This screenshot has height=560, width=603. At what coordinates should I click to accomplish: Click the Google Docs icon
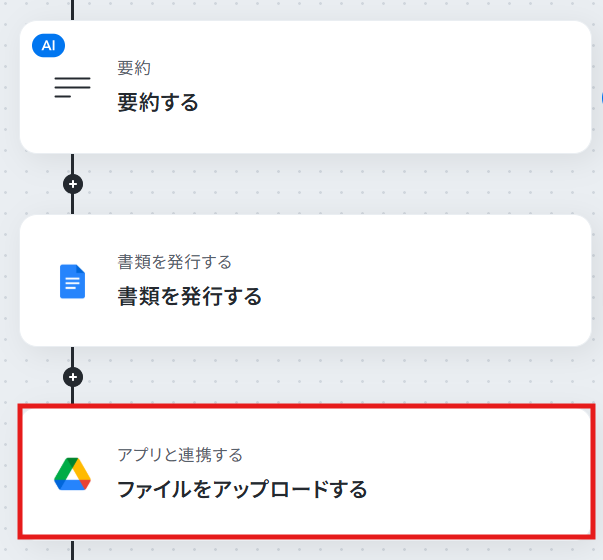click(72, 282)
